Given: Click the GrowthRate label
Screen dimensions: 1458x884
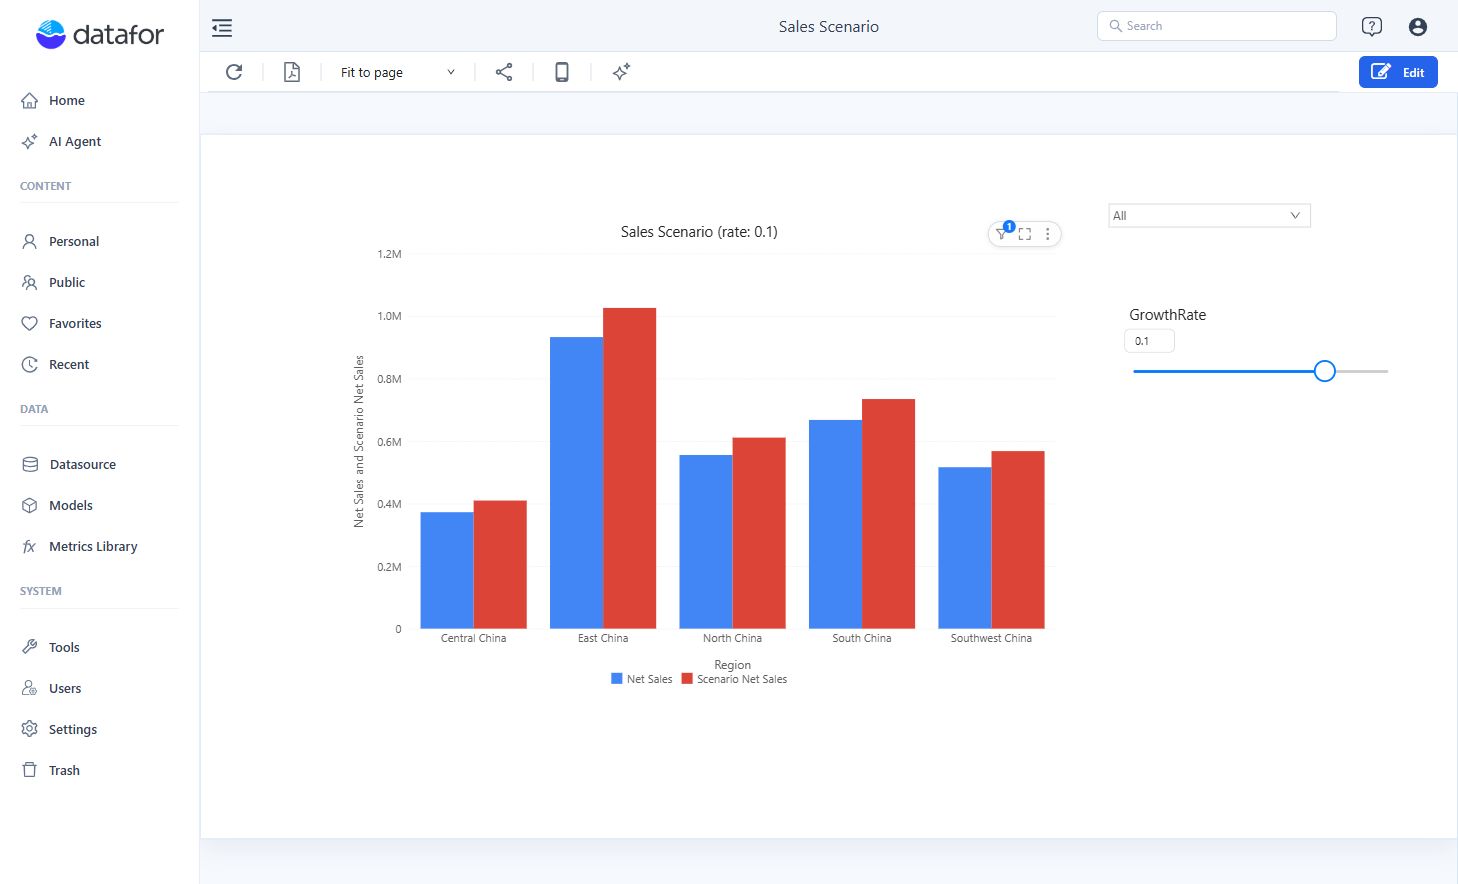Looking at the screenshot, I should pyautogui.click(x=1168, y=315).
